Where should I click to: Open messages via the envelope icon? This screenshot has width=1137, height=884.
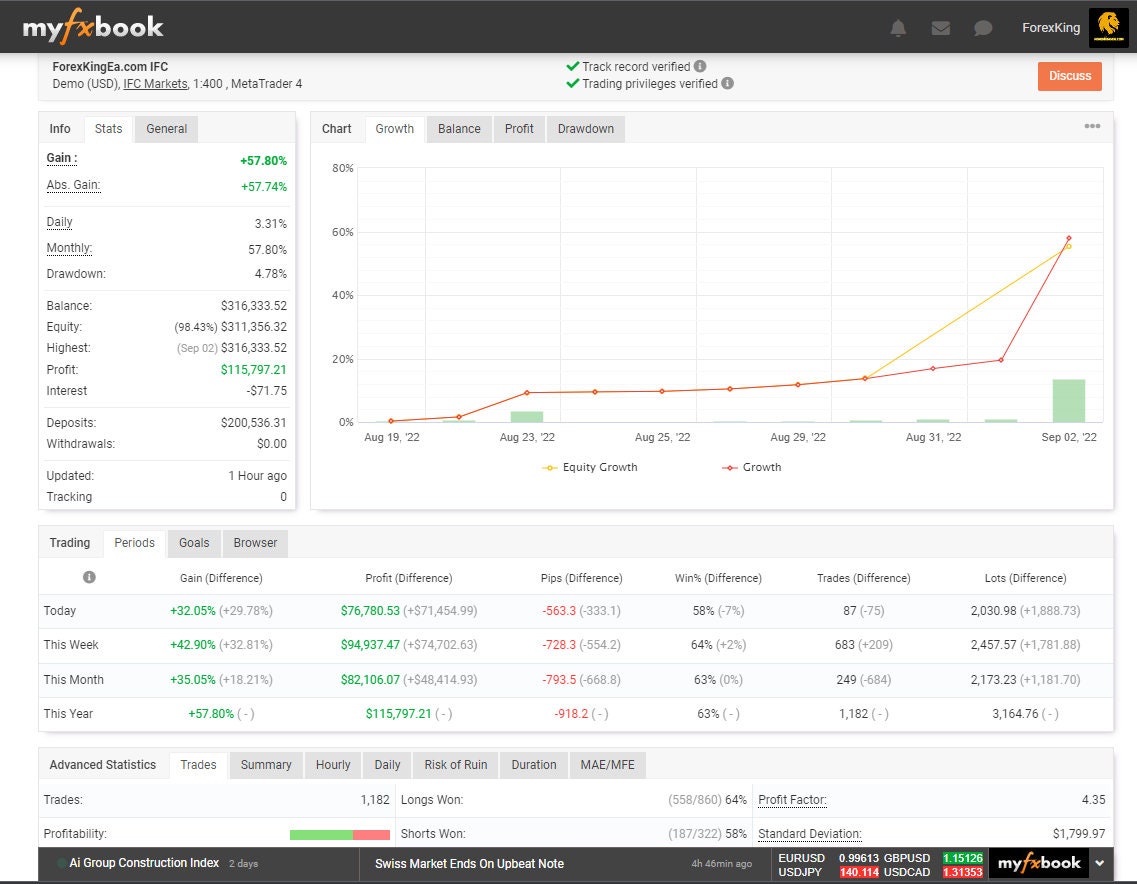click(x=940, y=28)
